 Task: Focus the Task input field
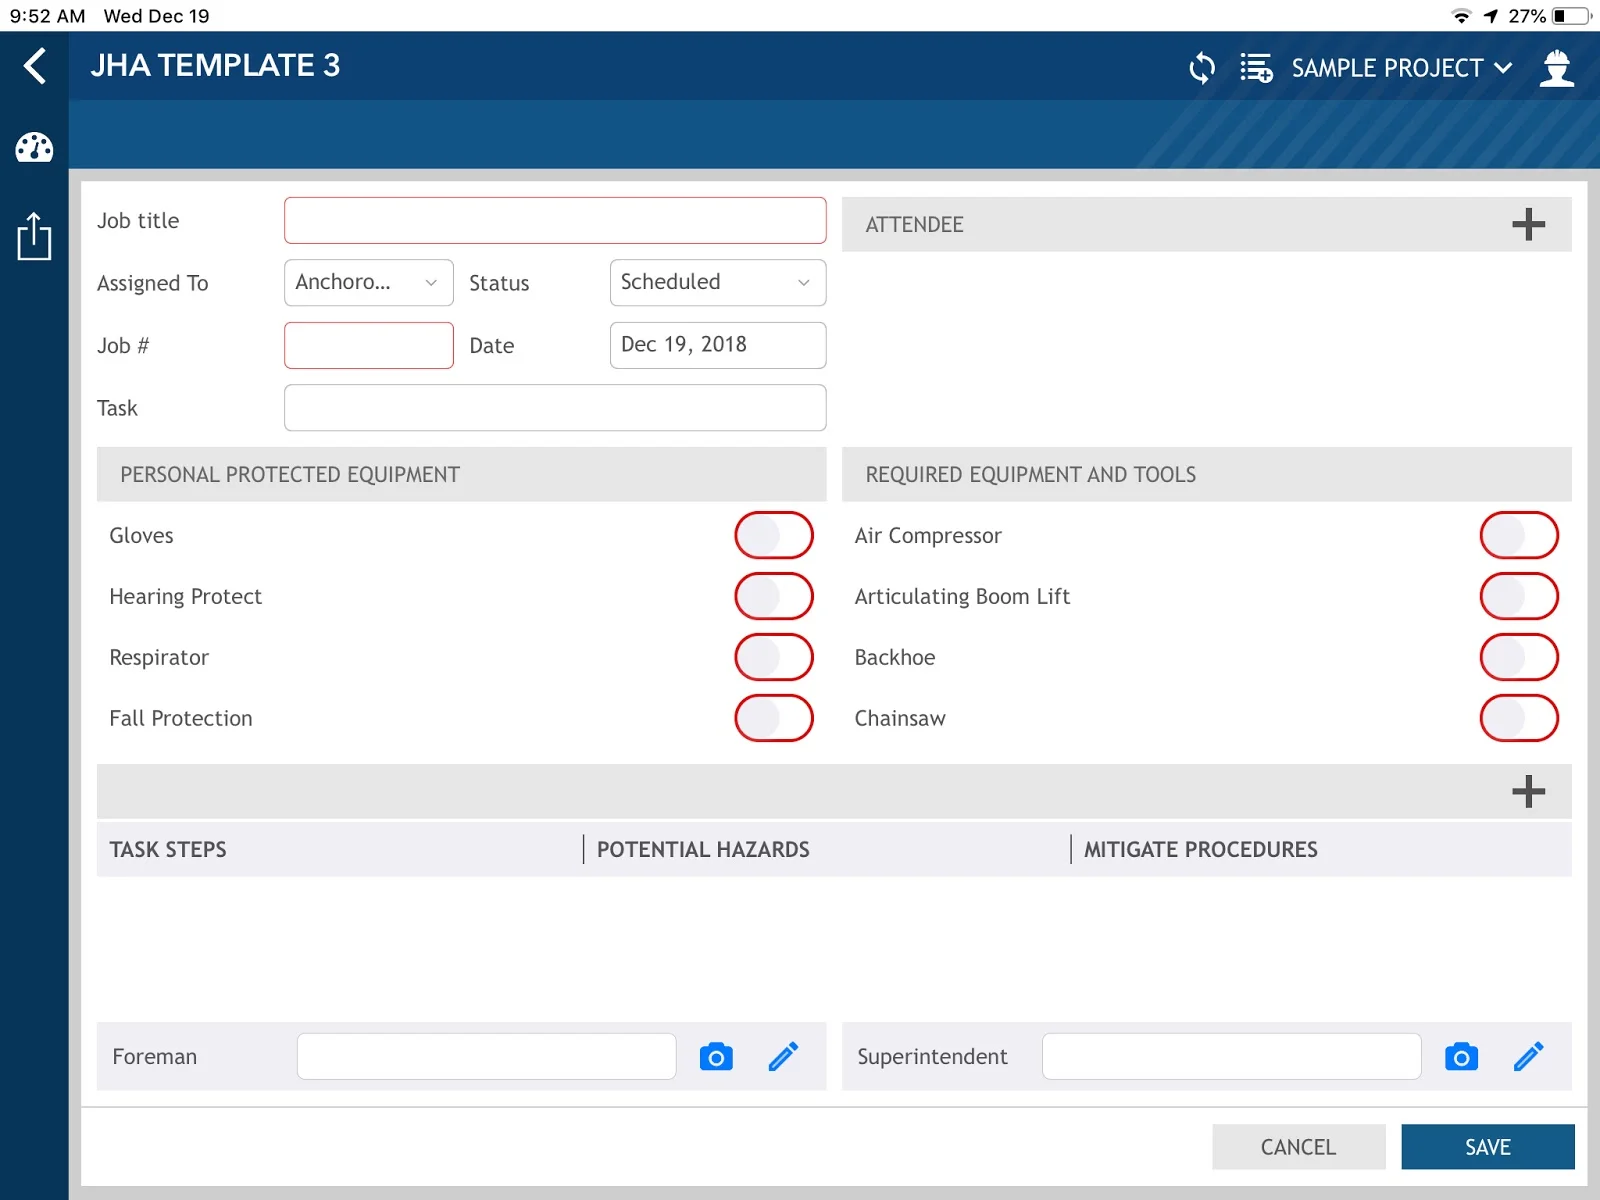point(555,408)
